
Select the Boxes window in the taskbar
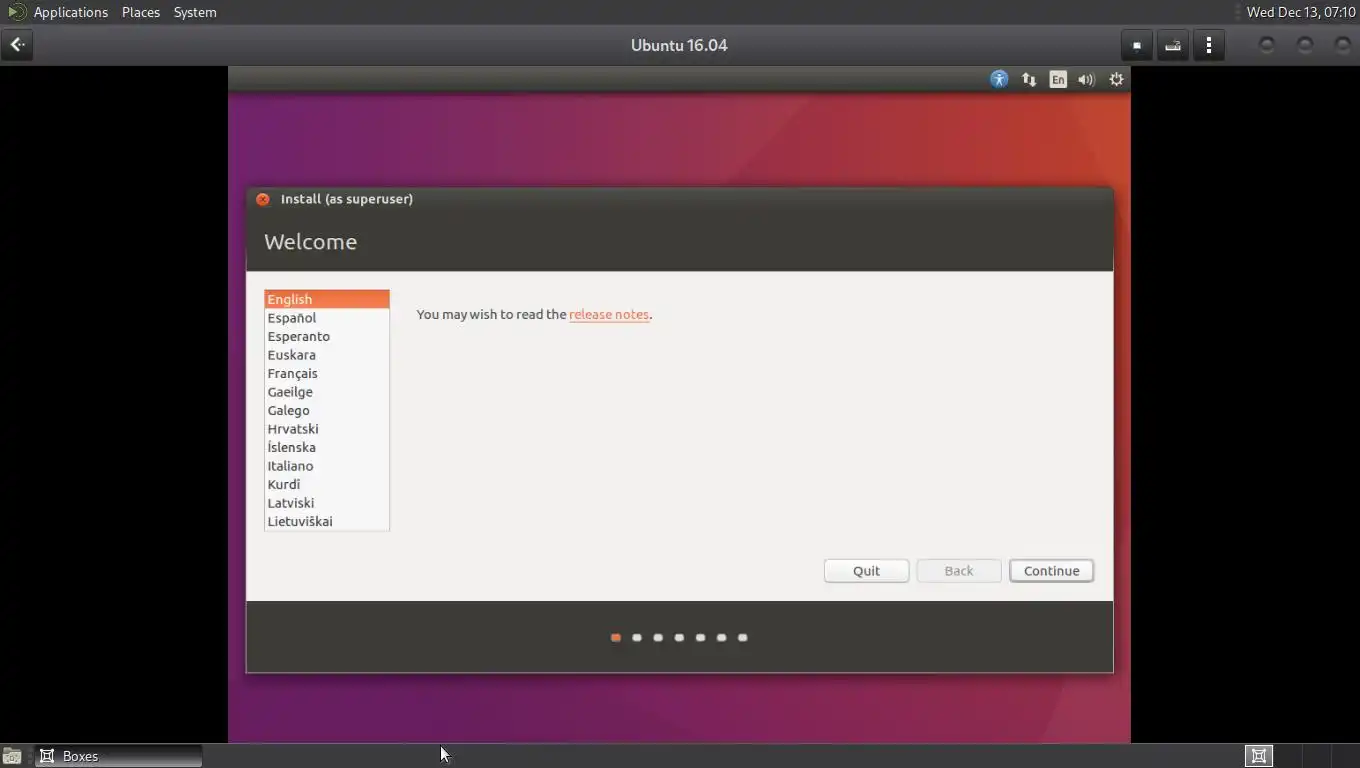coord(119,756)
